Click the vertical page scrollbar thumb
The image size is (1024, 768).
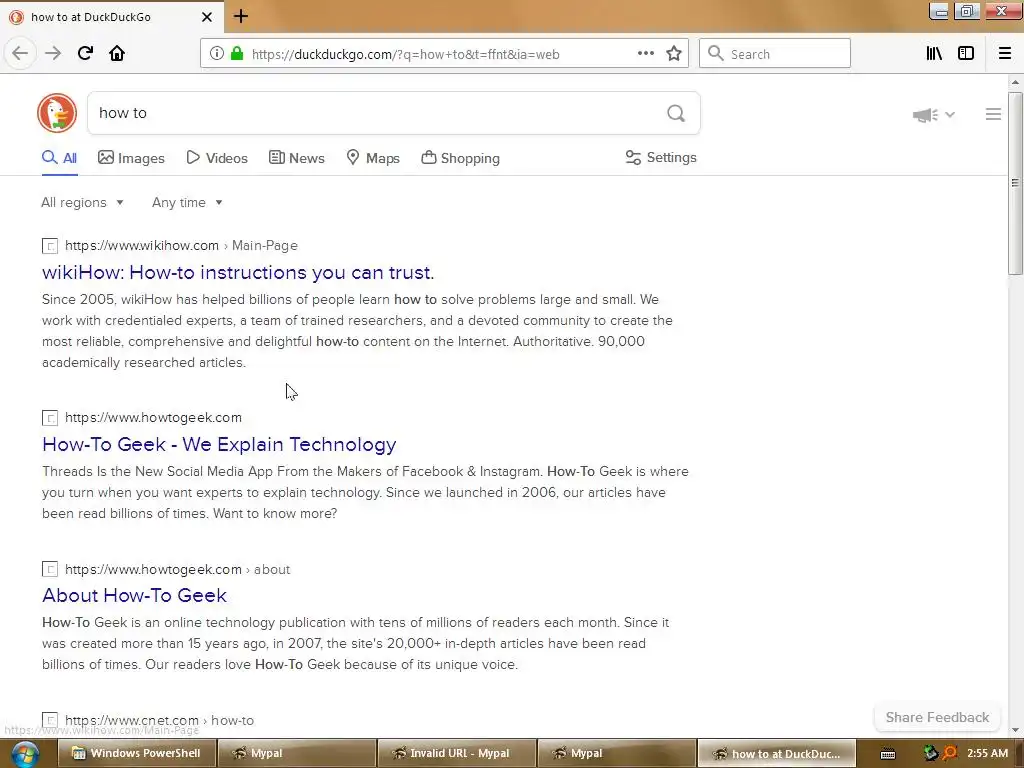point(1015,183)
